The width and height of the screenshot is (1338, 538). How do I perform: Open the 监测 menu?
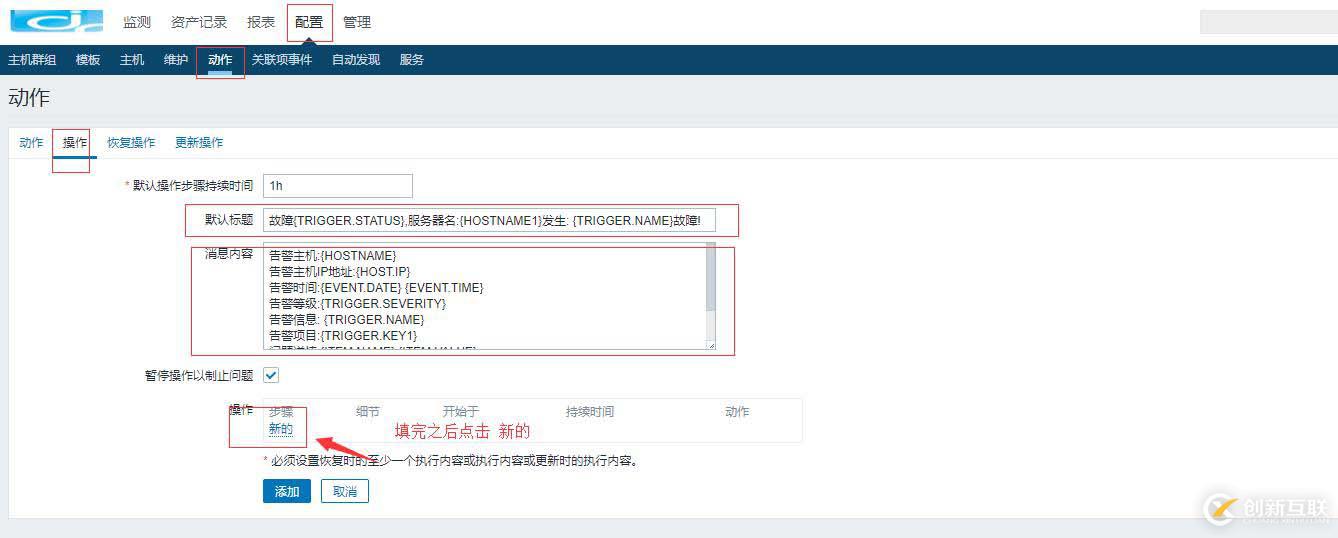coord(137,22)
